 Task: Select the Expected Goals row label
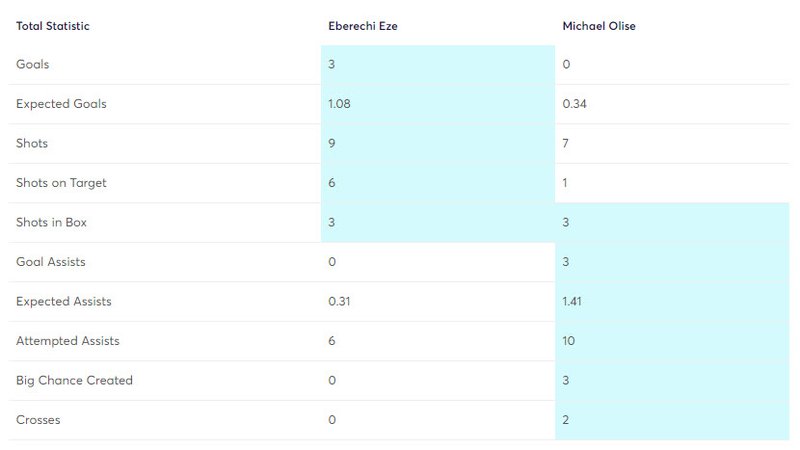tap(61, 104)
